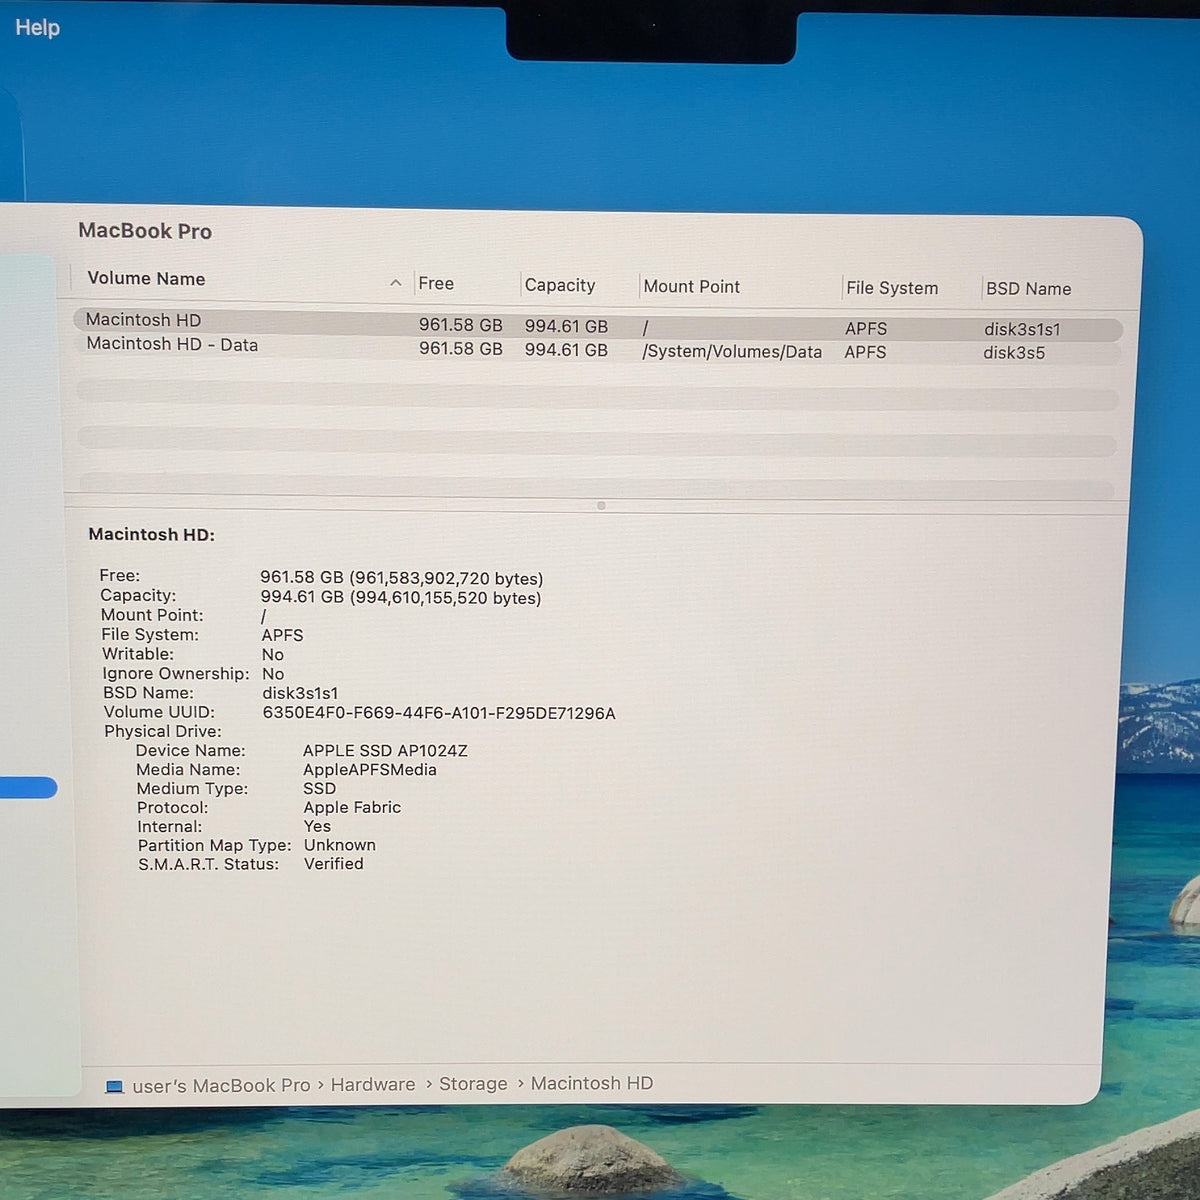Viewport: 1200px width, 1200px height.
Task: Go to user's MacBook Pro in path bar
Action: pos(221,1085)
